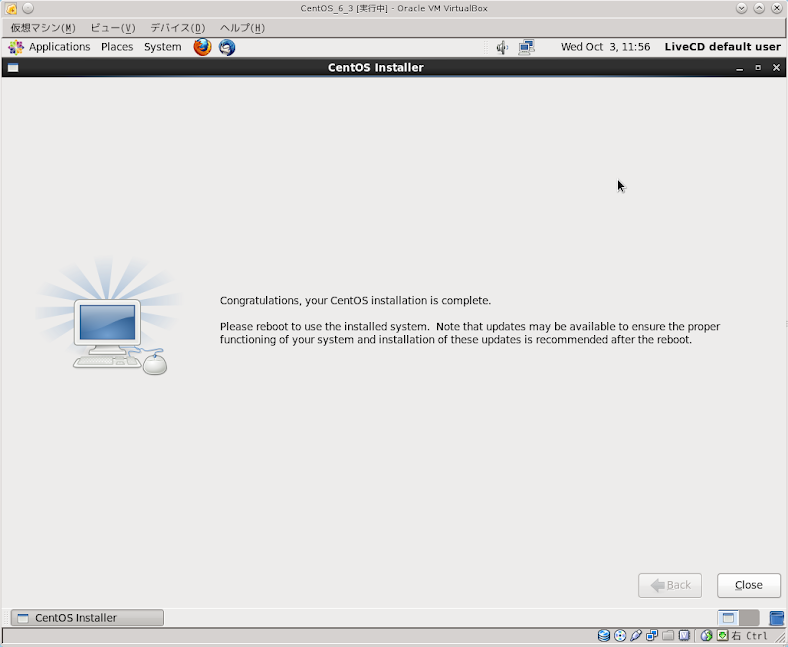
Task: Maximize the CentOS Installer window
Action: pyautogui.click(x=758, y=67)
